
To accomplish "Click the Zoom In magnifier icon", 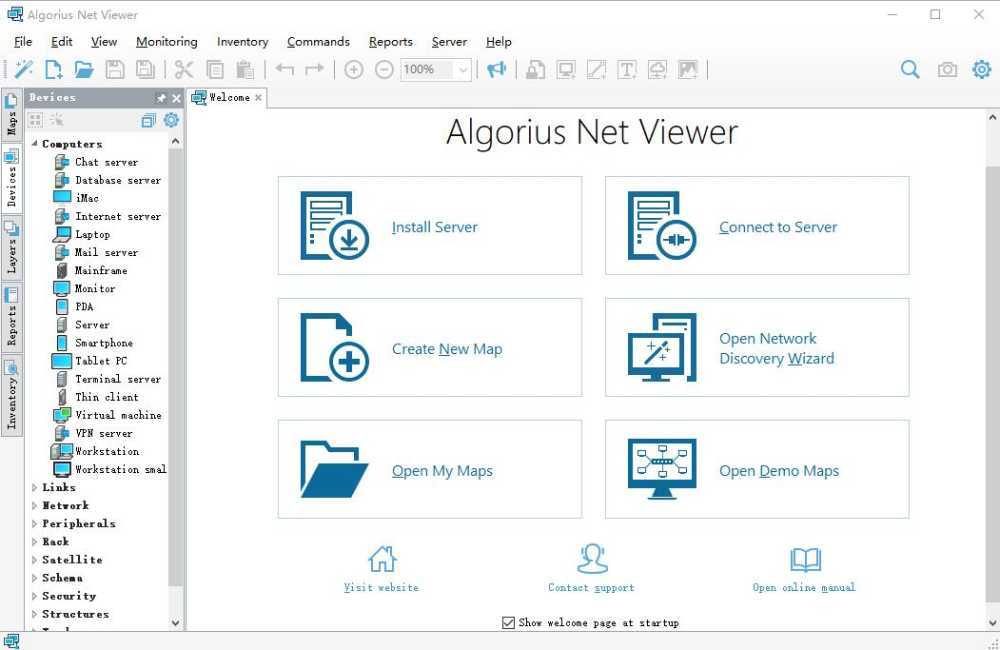I will [354, 70].
